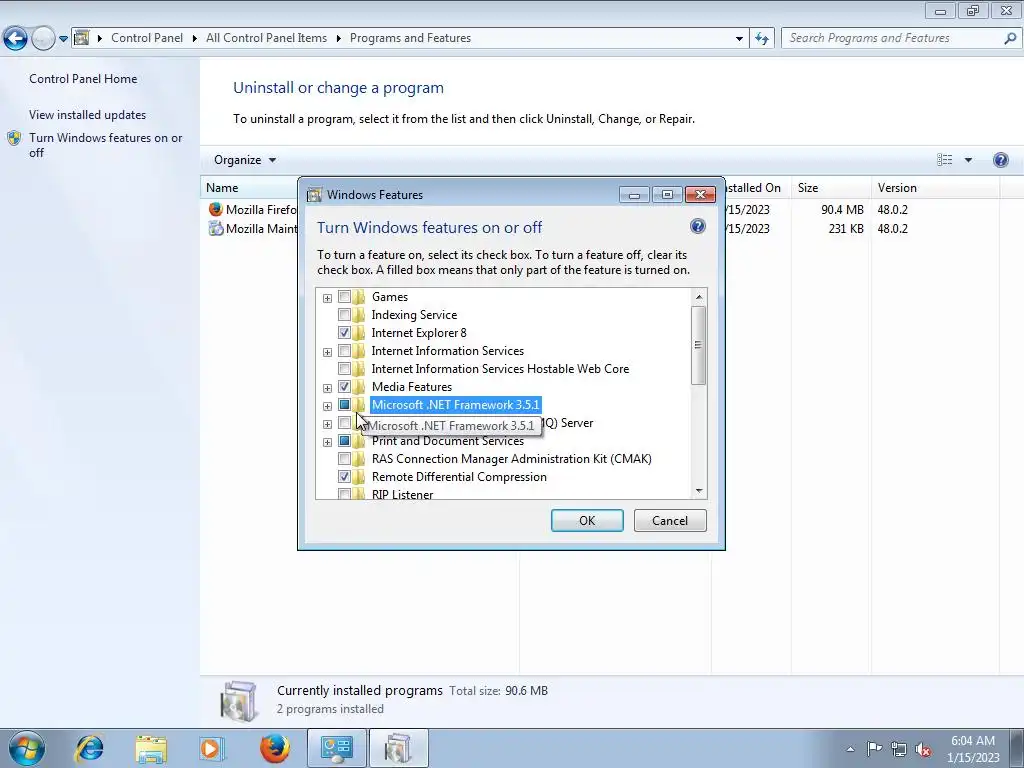Click the features list scroll up arrow
This screenshot has width=1024, height=768.
tap(699, 297)
